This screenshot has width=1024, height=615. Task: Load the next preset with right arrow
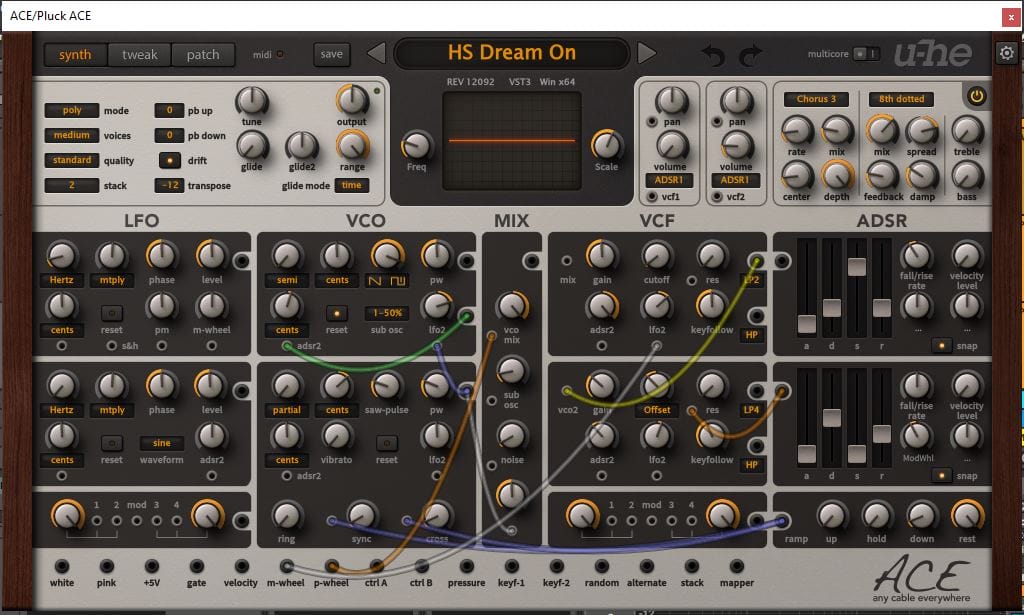click(646, 53)
